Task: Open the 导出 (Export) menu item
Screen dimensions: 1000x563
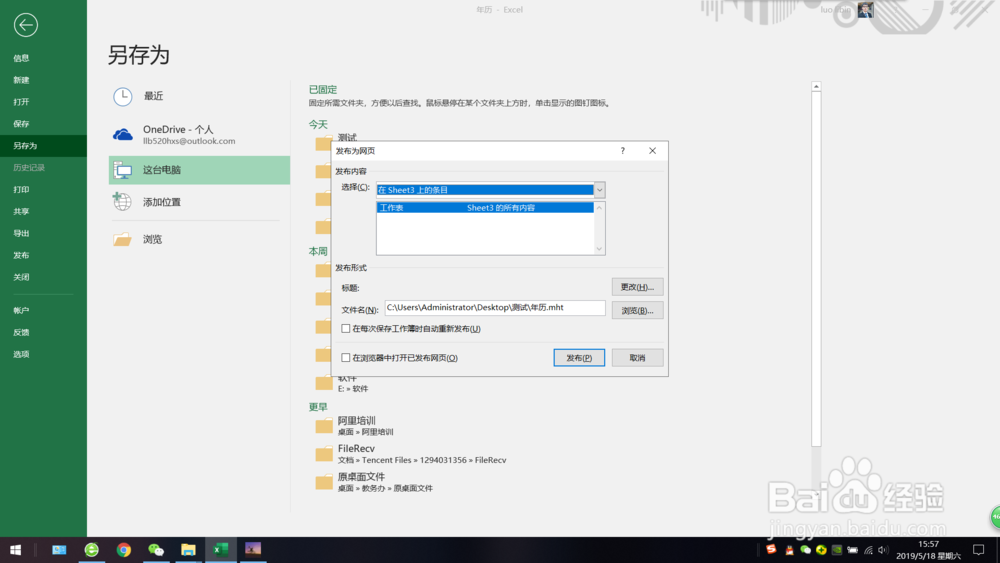Action: coord(22,233)
